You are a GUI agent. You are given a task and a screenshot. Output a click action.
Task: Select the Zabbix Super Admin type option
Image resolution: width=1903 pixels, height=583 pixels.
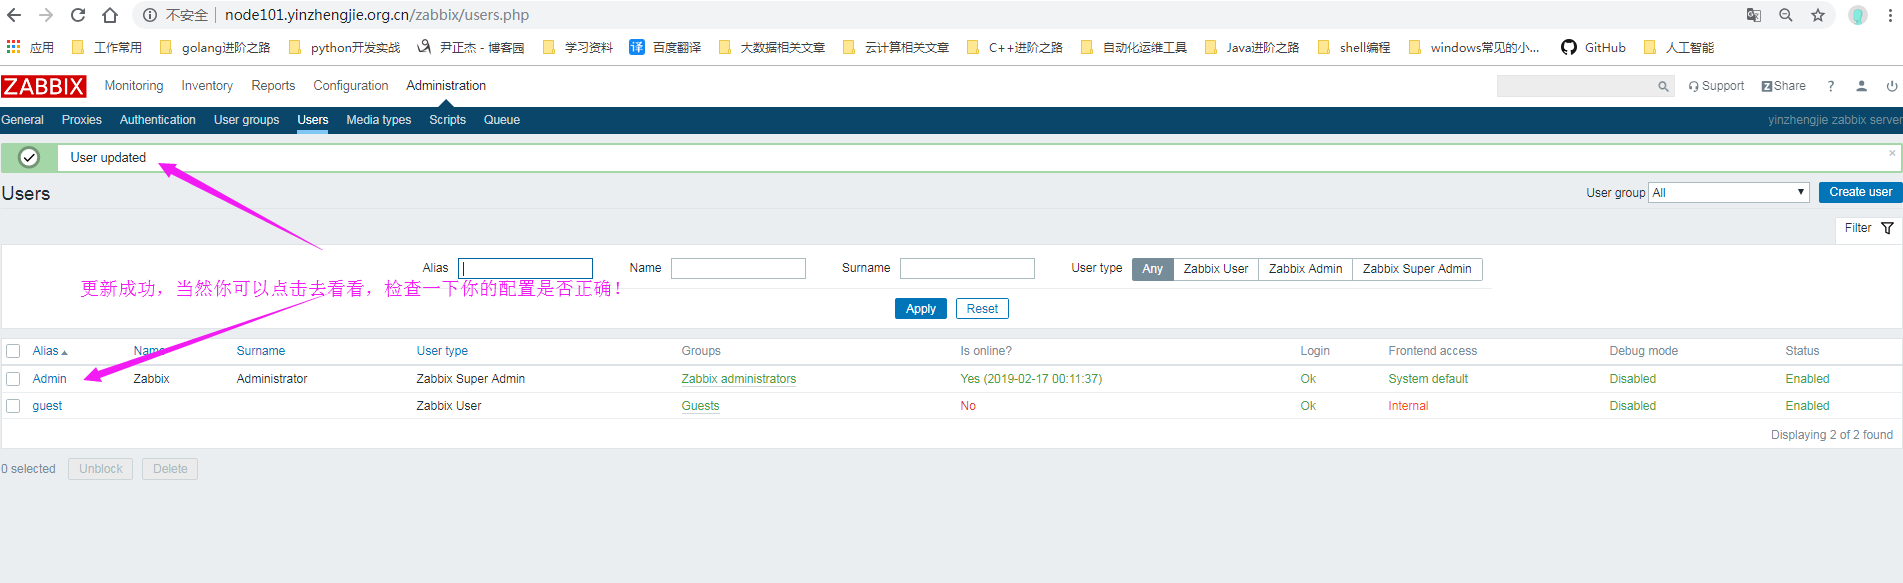[1417, 269]
